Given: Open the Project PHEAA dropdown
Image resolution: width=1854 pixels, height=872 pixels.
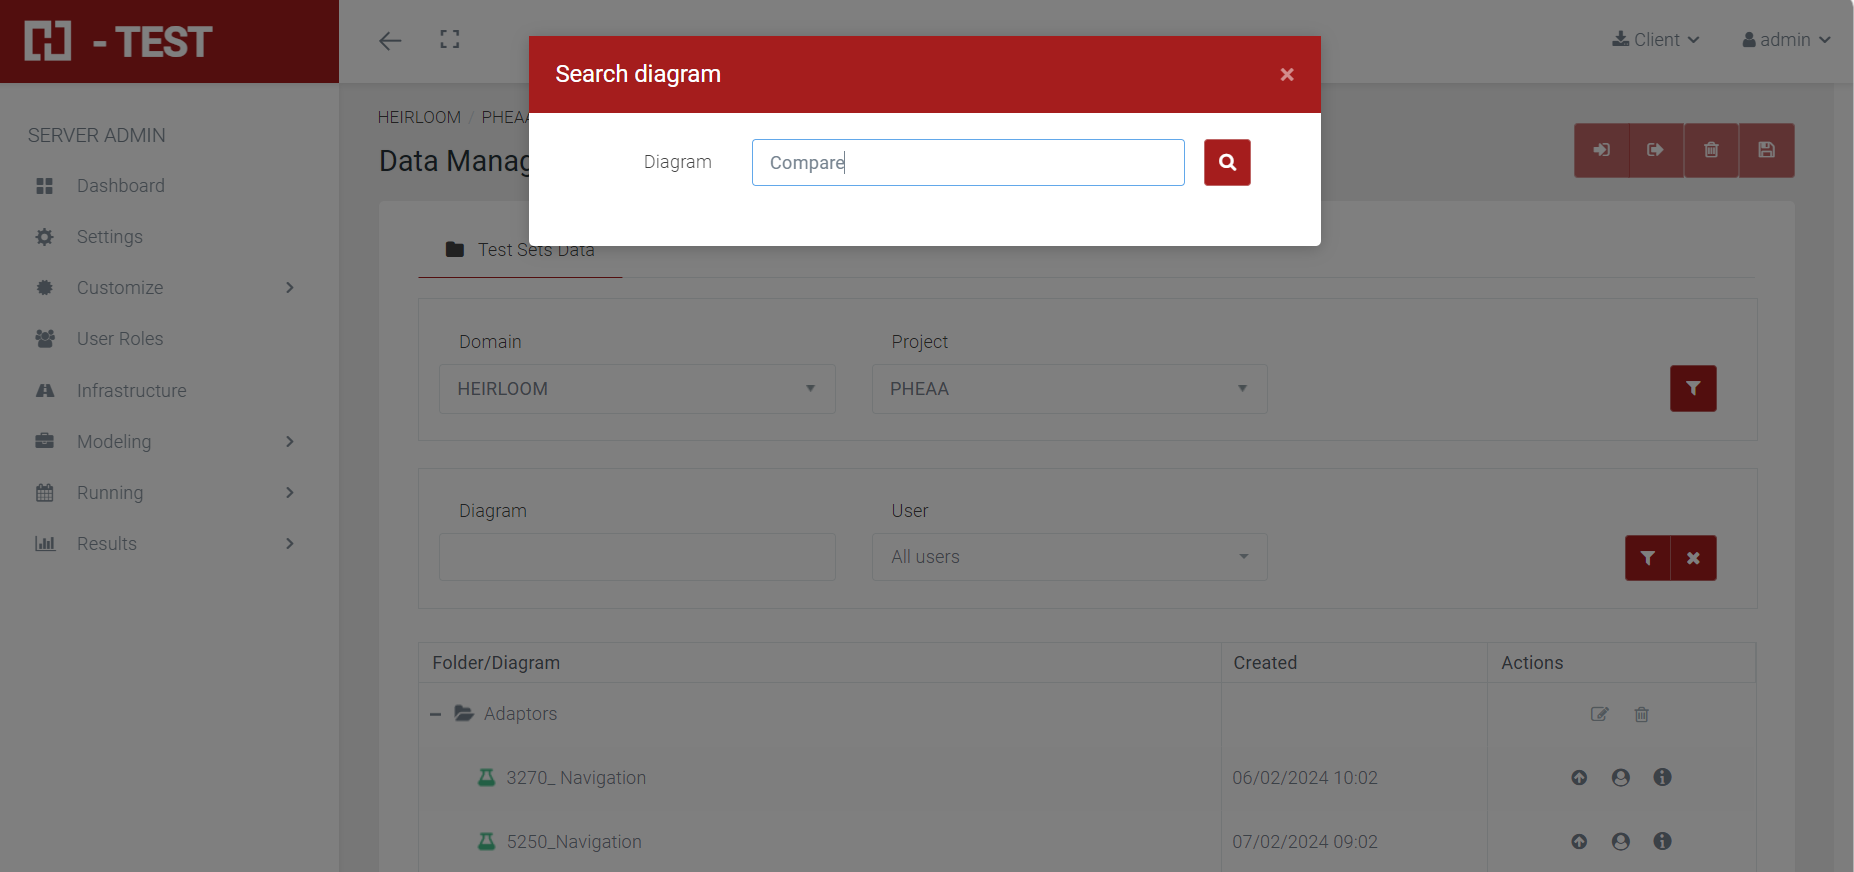Looking at the screenshot, I should tap(1069, 389).
